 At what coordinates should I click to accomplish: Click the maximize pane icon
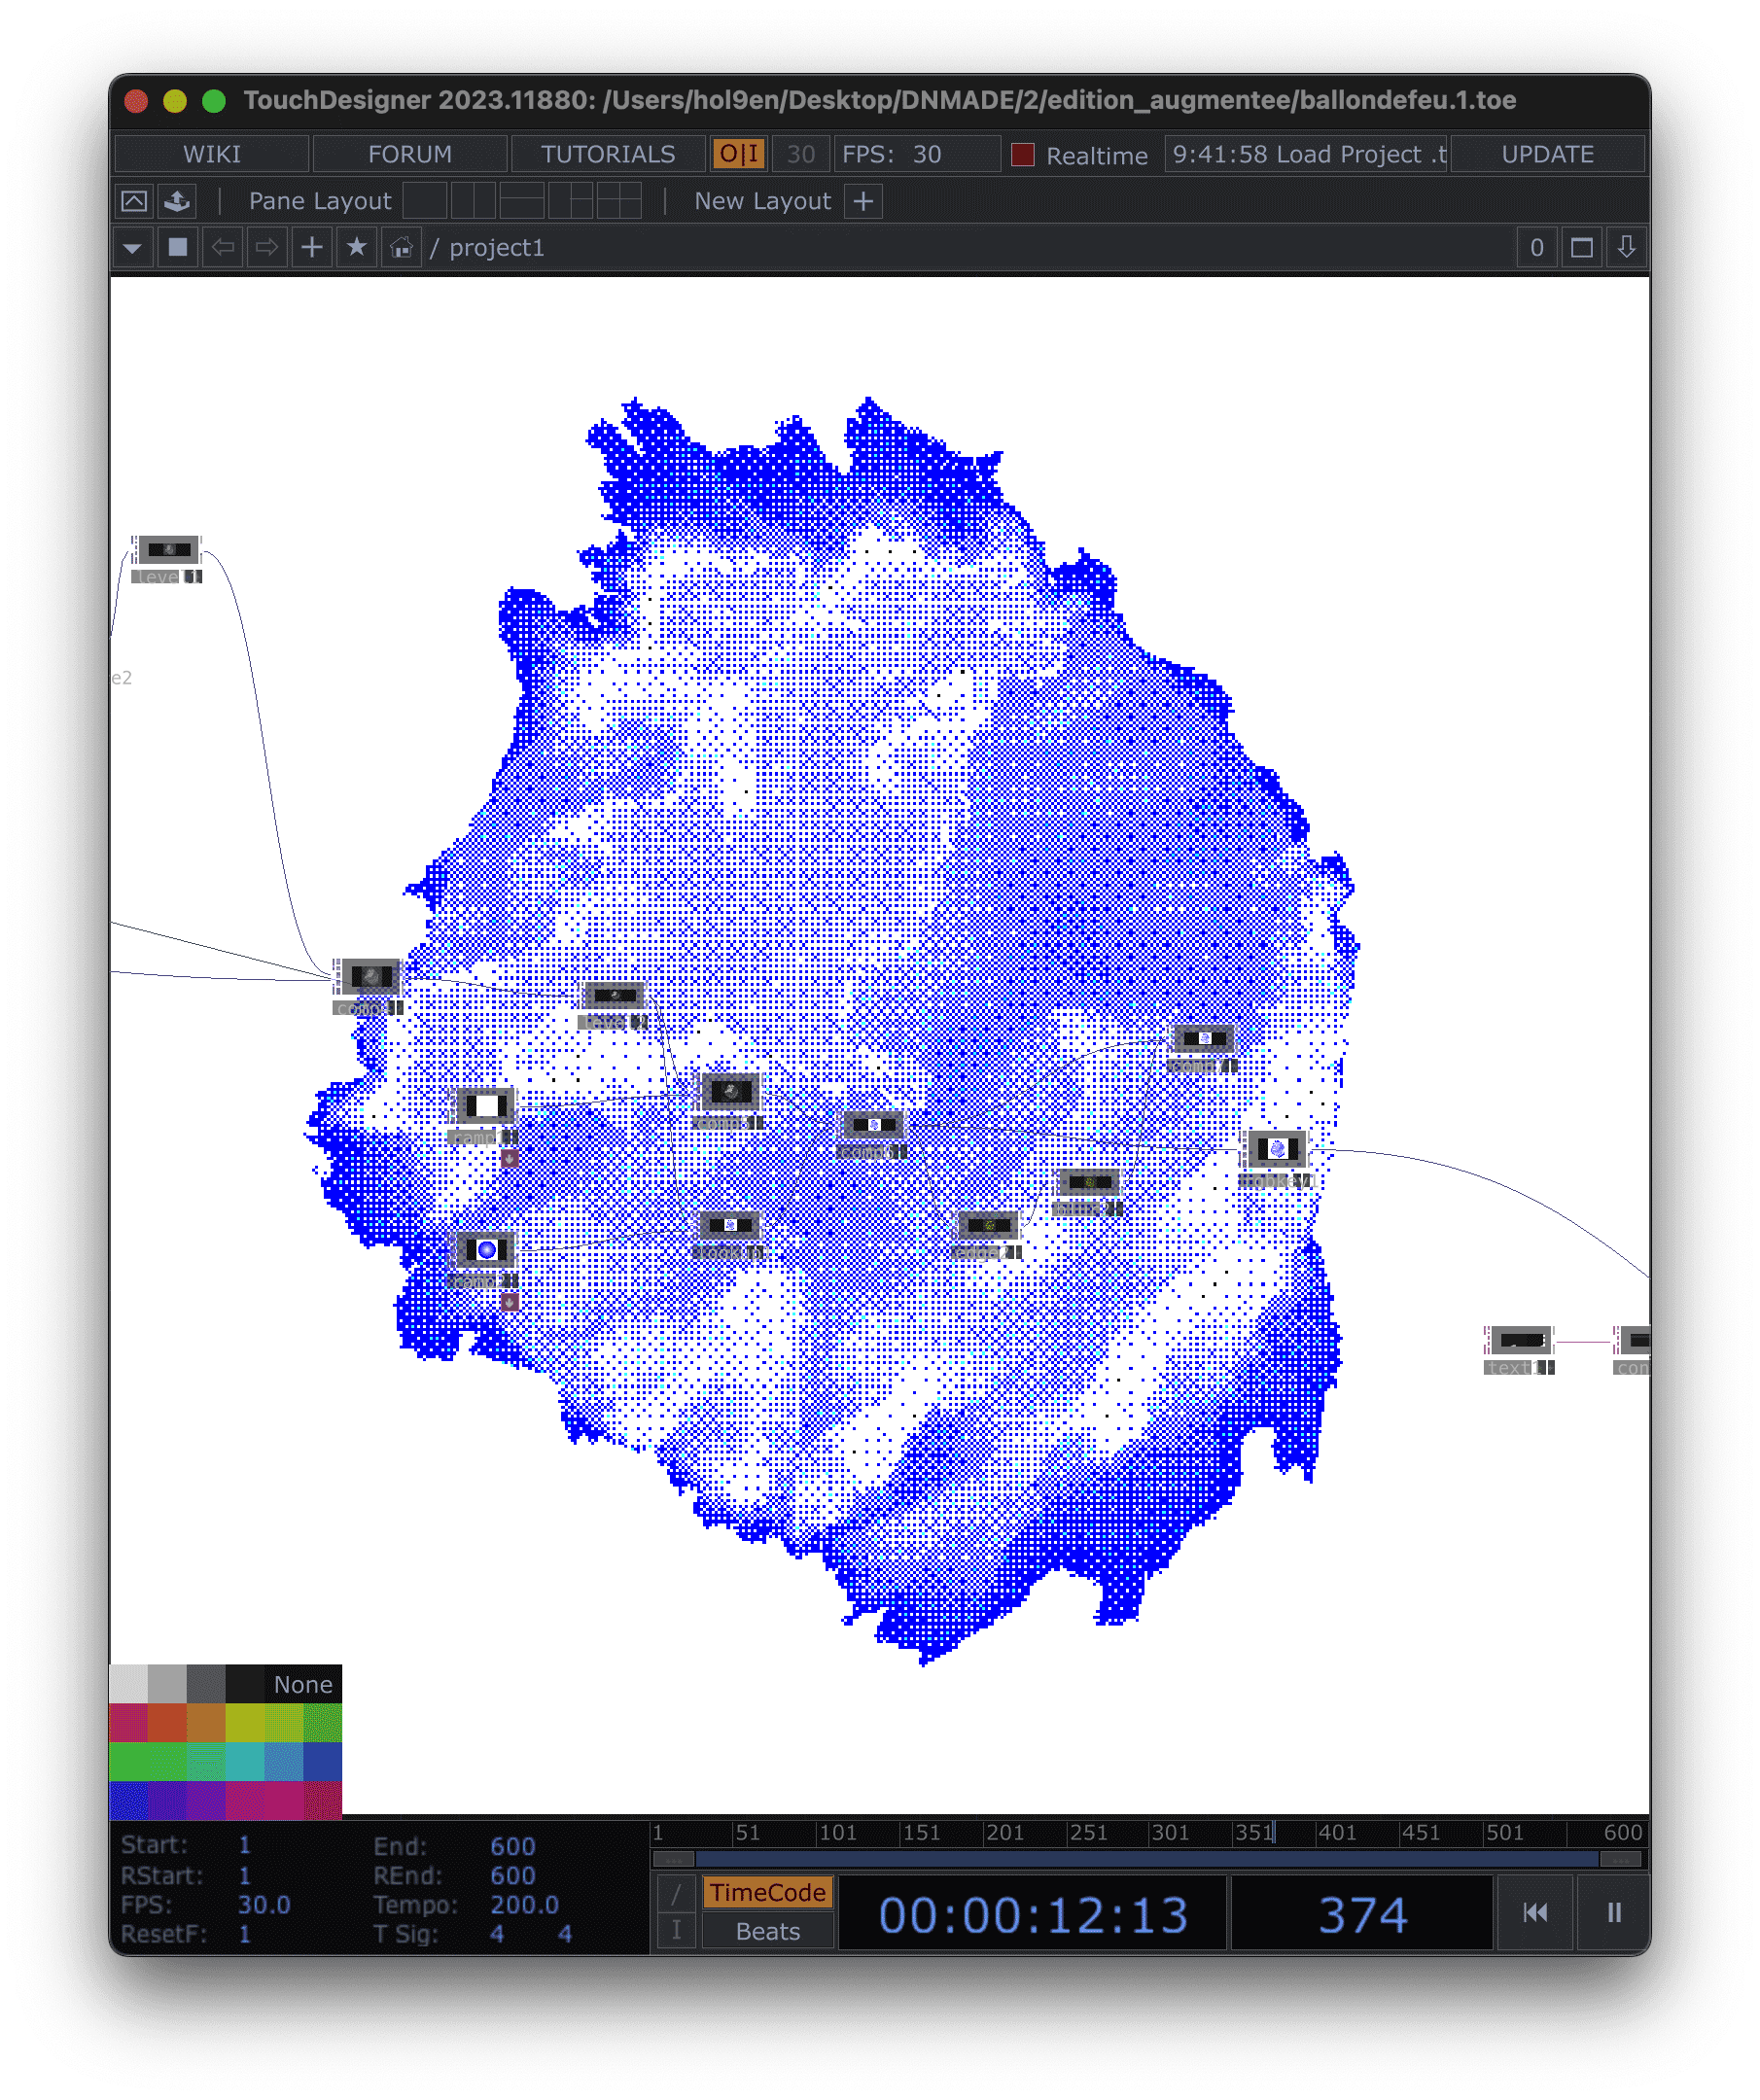click(1582, 247)
